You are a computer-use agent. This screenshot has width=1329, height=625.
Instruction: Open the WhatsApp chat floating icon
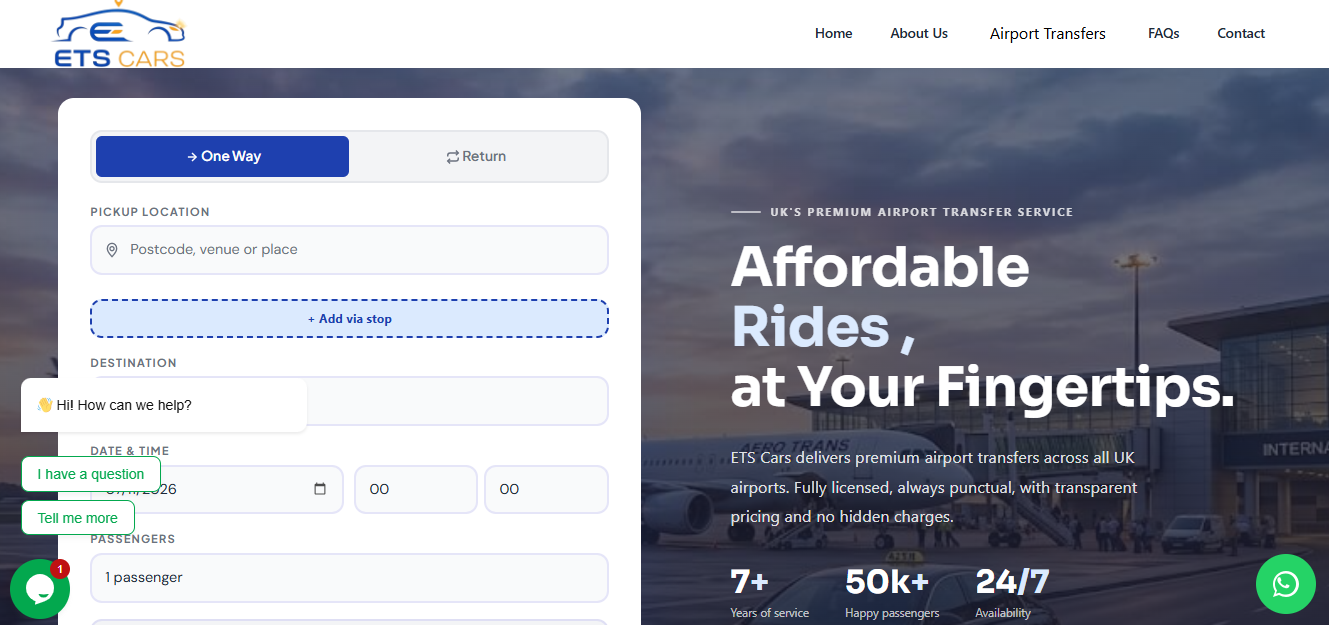pos(1285,584)
